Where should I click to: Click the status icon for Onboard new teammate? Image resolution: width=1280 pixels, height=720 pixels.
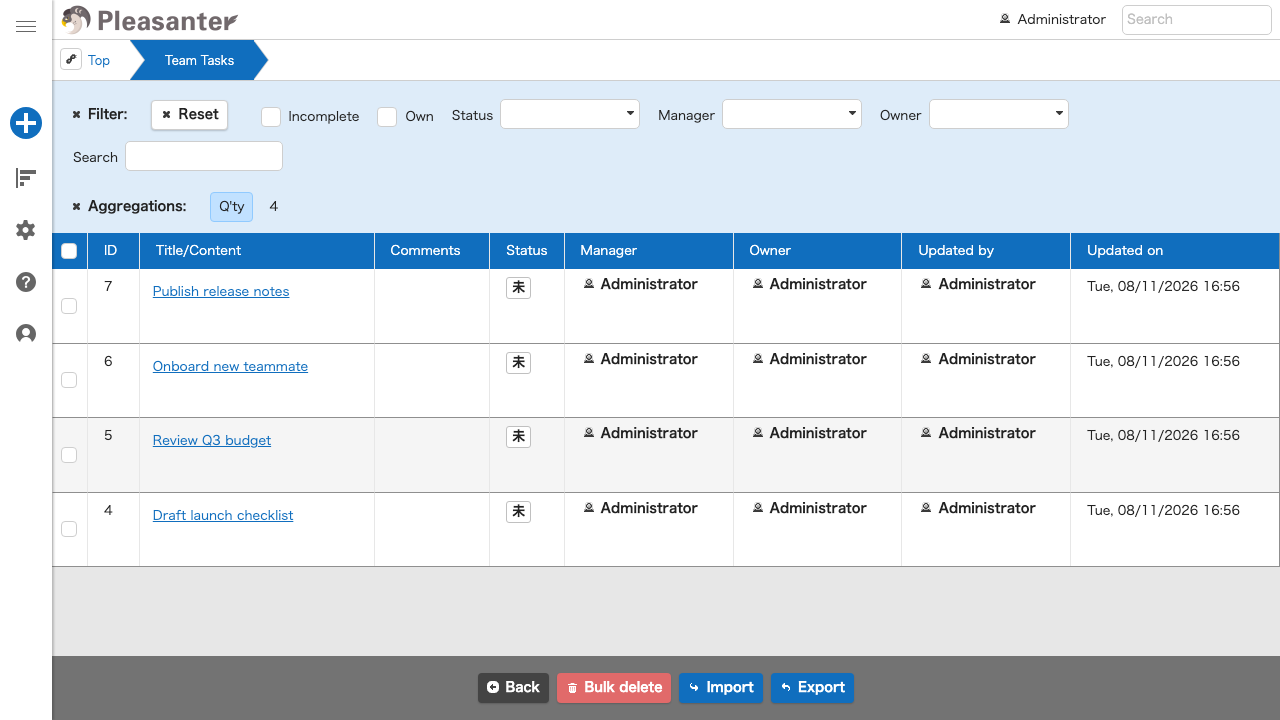pyautogui.click(x=518, y=363)
